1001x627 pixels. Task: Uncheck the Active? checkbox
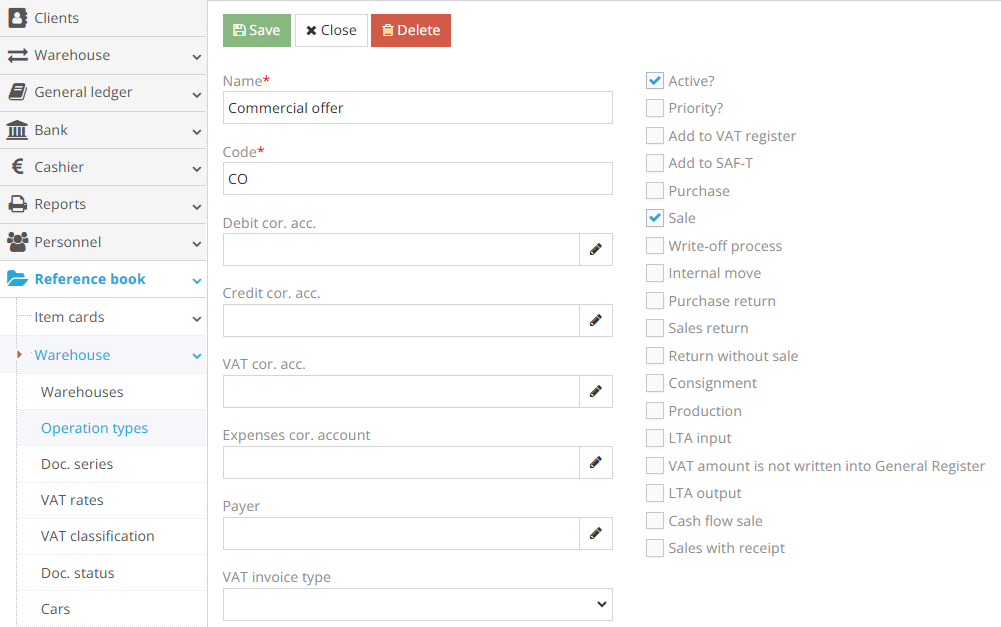pos(655,81)
